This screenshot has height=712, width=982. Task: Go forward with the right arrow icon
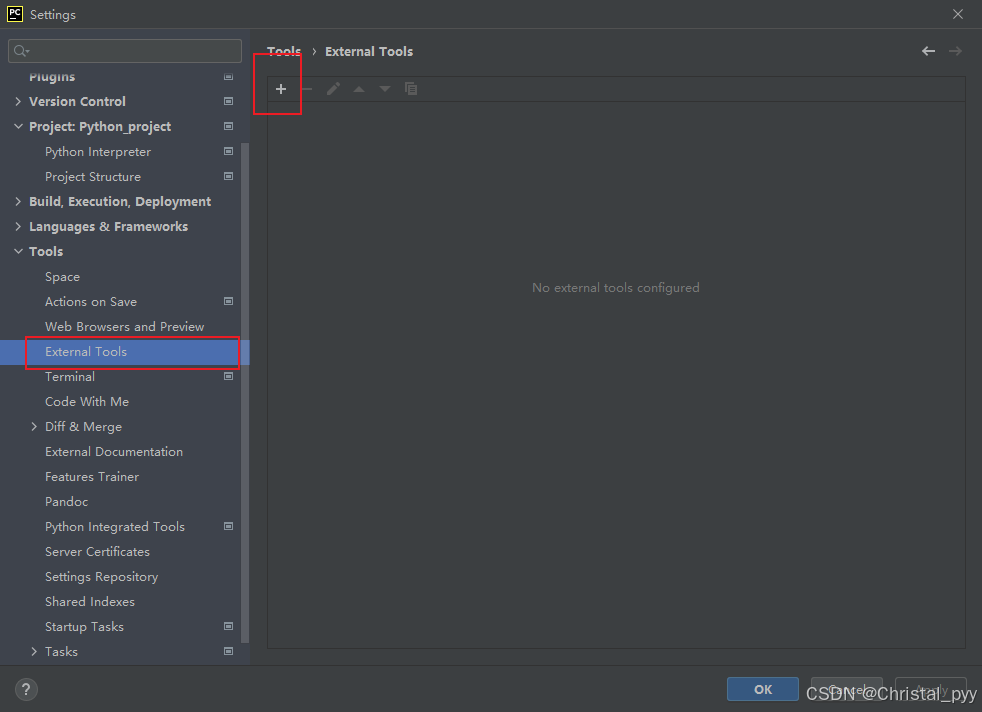955,51
